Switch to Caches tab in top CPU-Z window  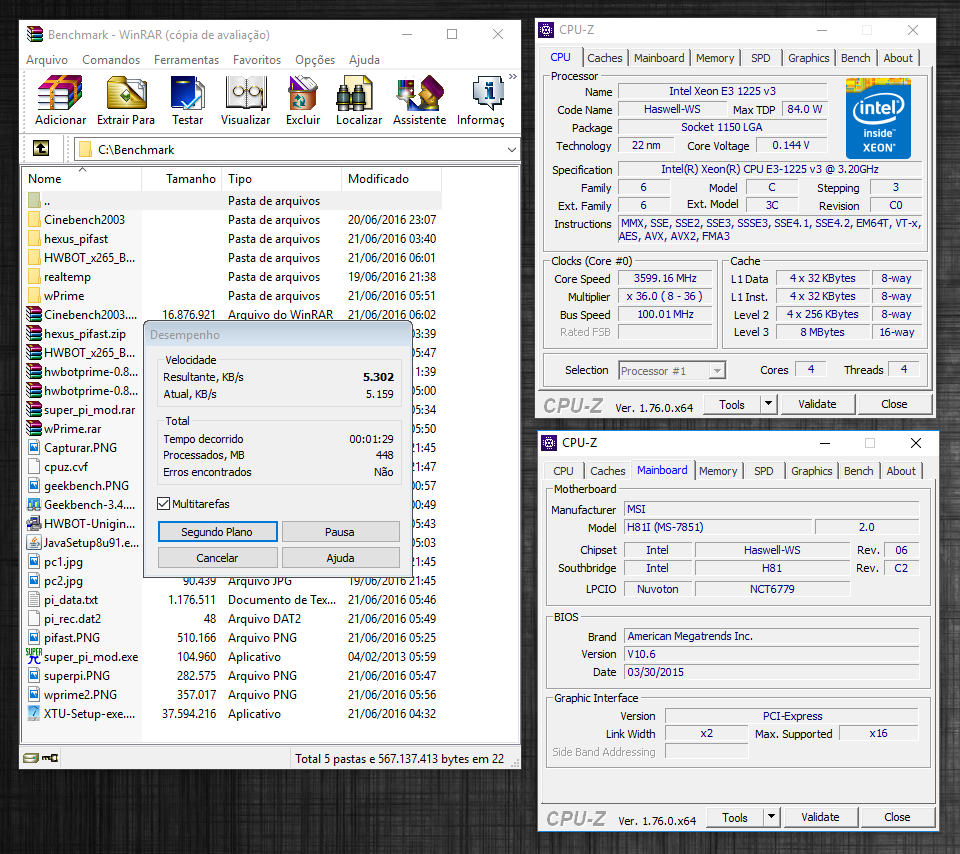point(604,58)
